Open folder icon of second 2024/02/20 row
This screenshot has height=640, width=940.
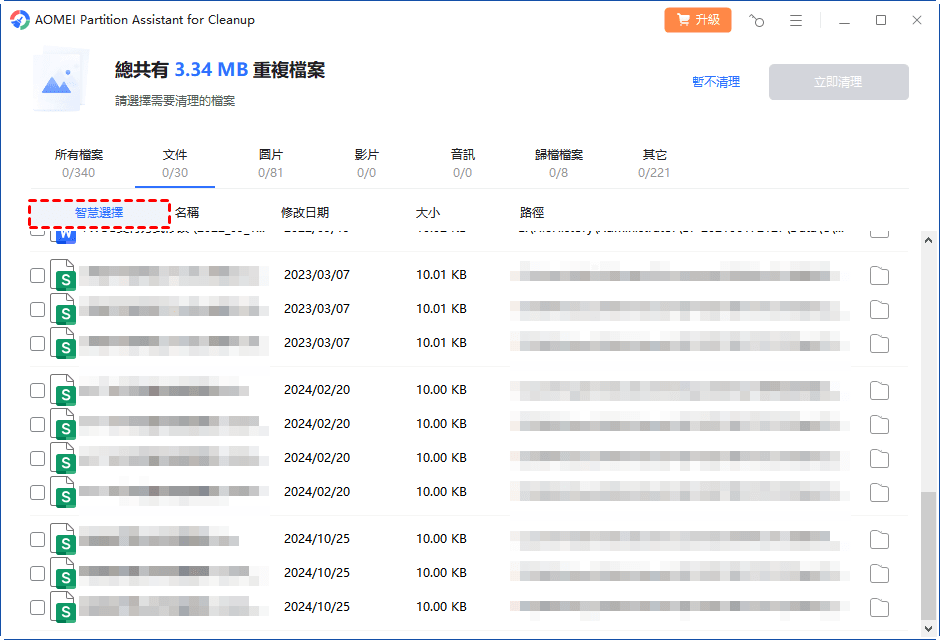tap(879, 425)
